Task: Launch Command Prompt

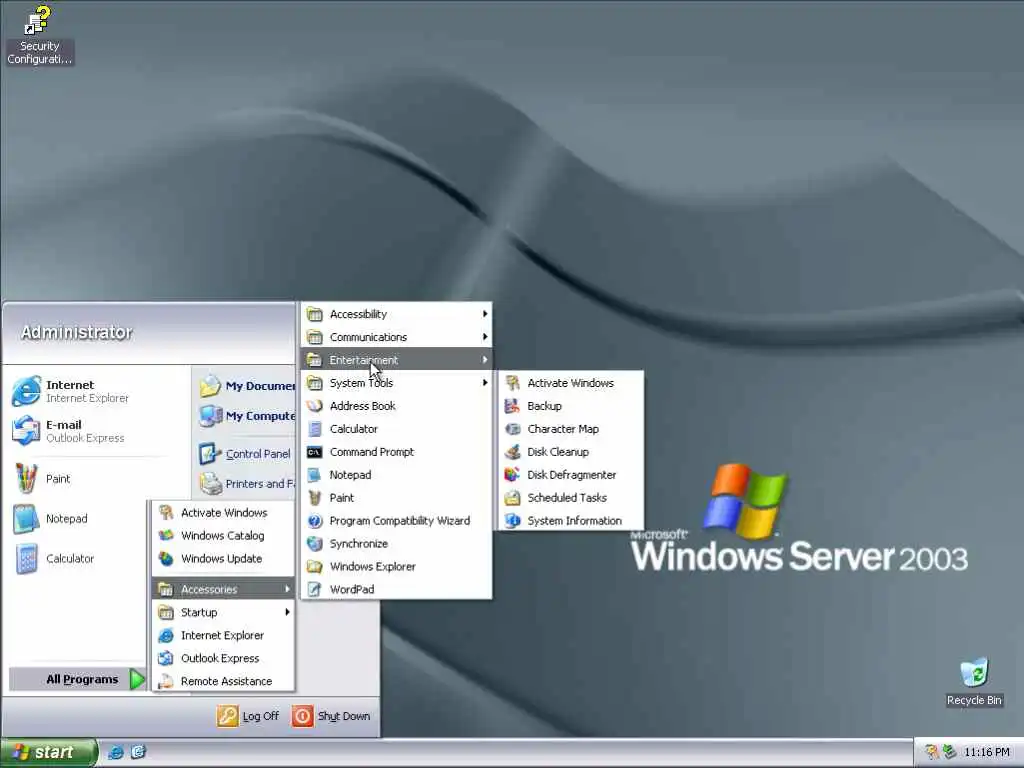Action: coord(396,451)
